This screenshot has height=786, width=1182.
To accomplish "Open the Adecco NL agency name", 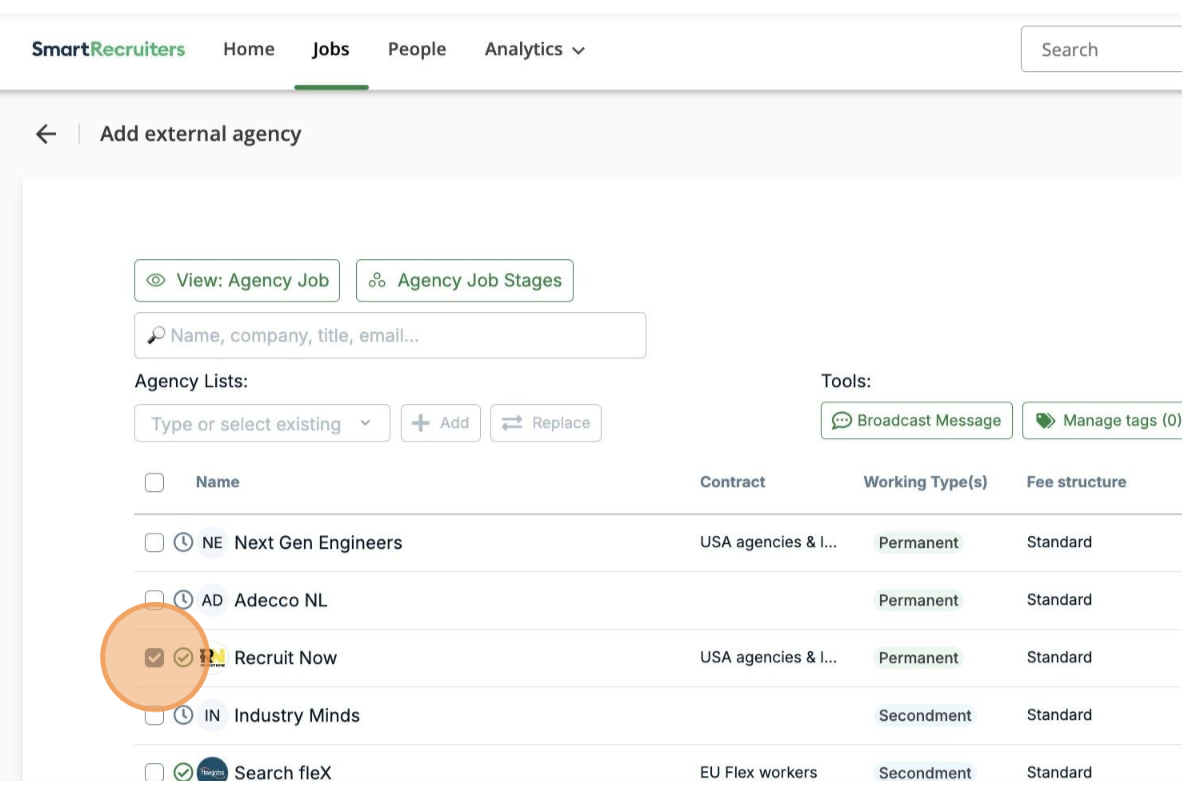I will point(280,600).
